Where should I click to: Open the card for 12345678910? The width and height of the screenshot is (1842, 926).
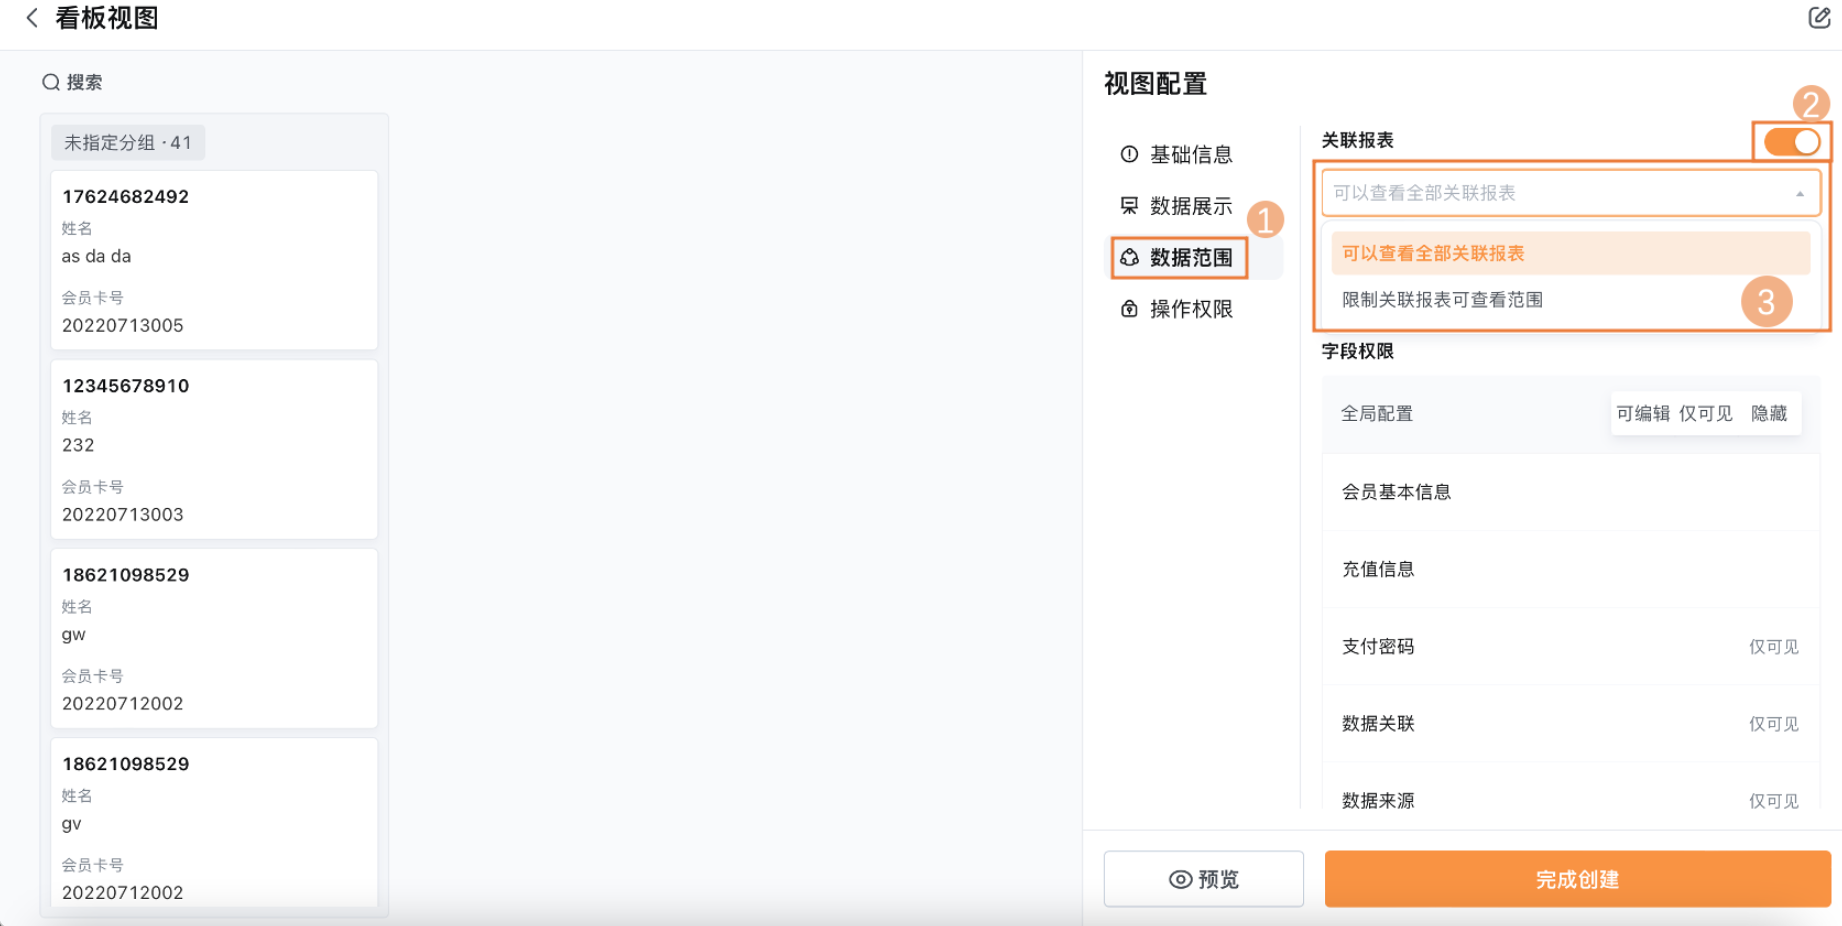tap(214, 449)
